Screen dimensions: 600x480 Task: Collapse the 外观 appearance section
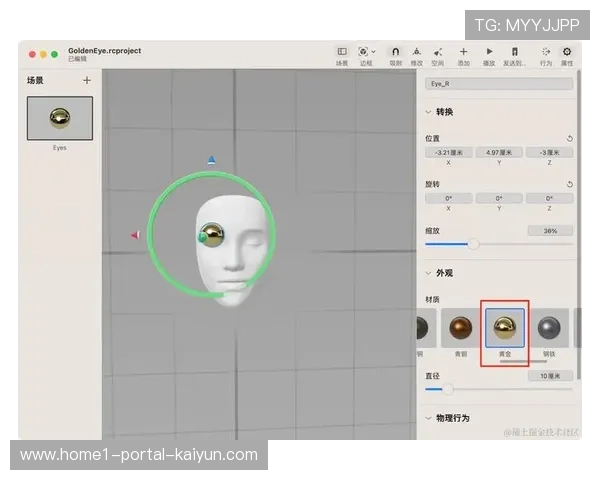coord(429,273)
